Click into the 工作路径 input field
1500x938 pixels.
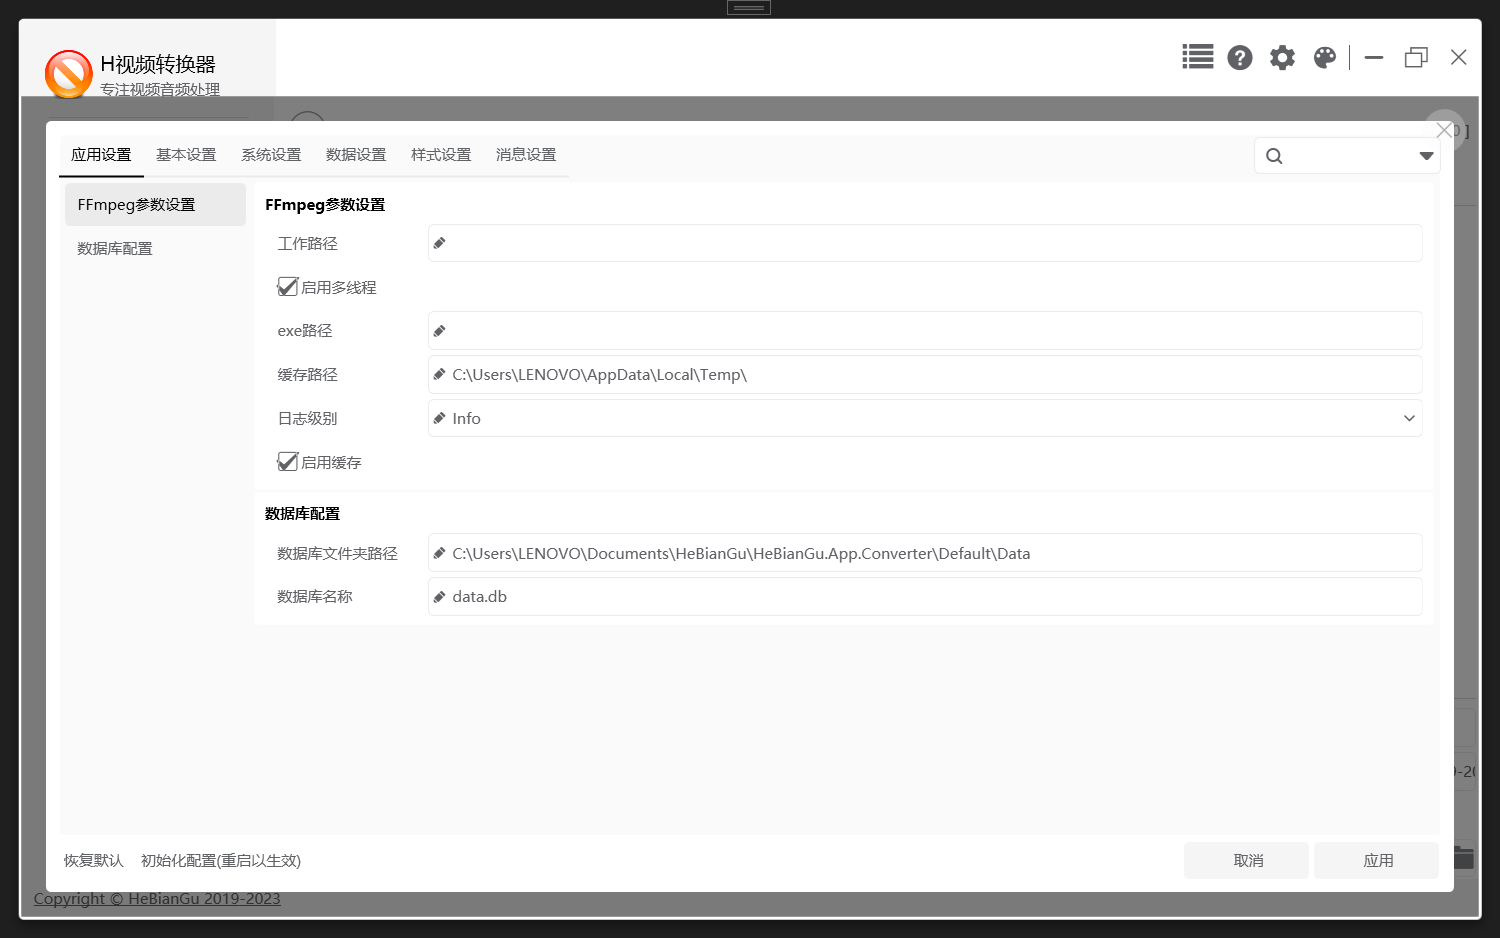coord(925,243)
